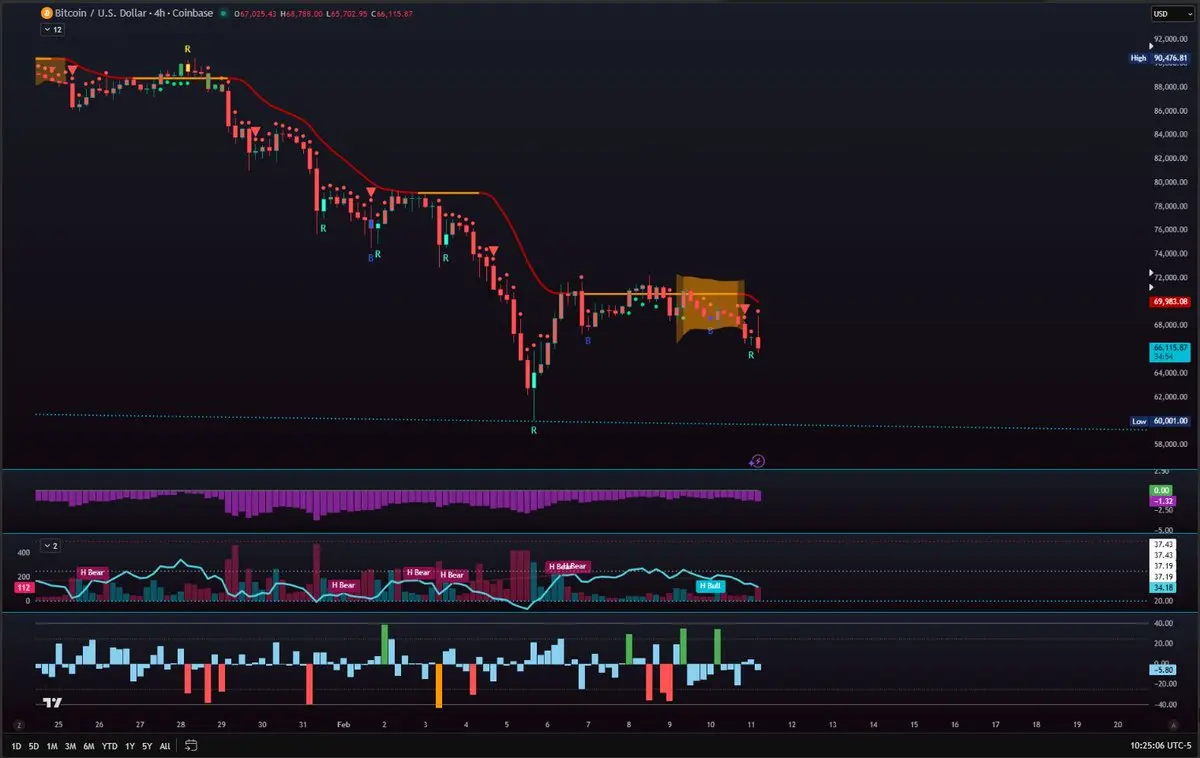Screen dimensions: 1200x758
Task: Click the Low 60,001.00 price label
Action: 1161,422
